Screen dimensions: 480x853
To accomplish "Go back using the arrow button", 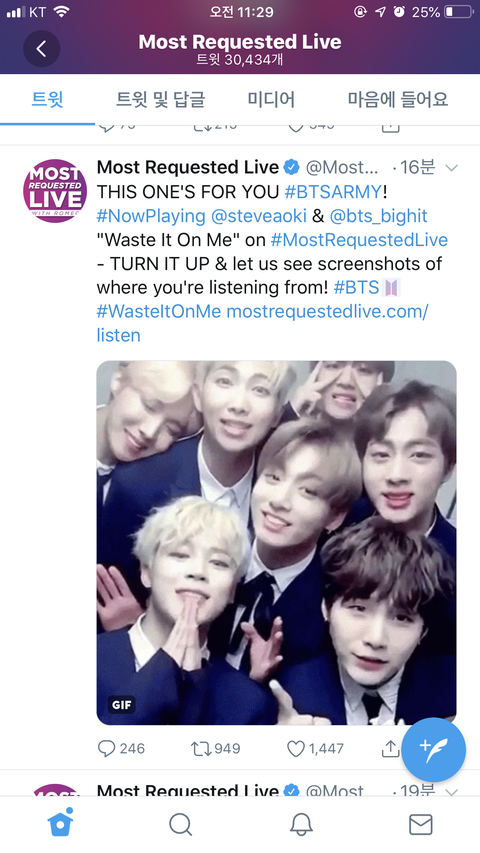I will pos(41,49).
